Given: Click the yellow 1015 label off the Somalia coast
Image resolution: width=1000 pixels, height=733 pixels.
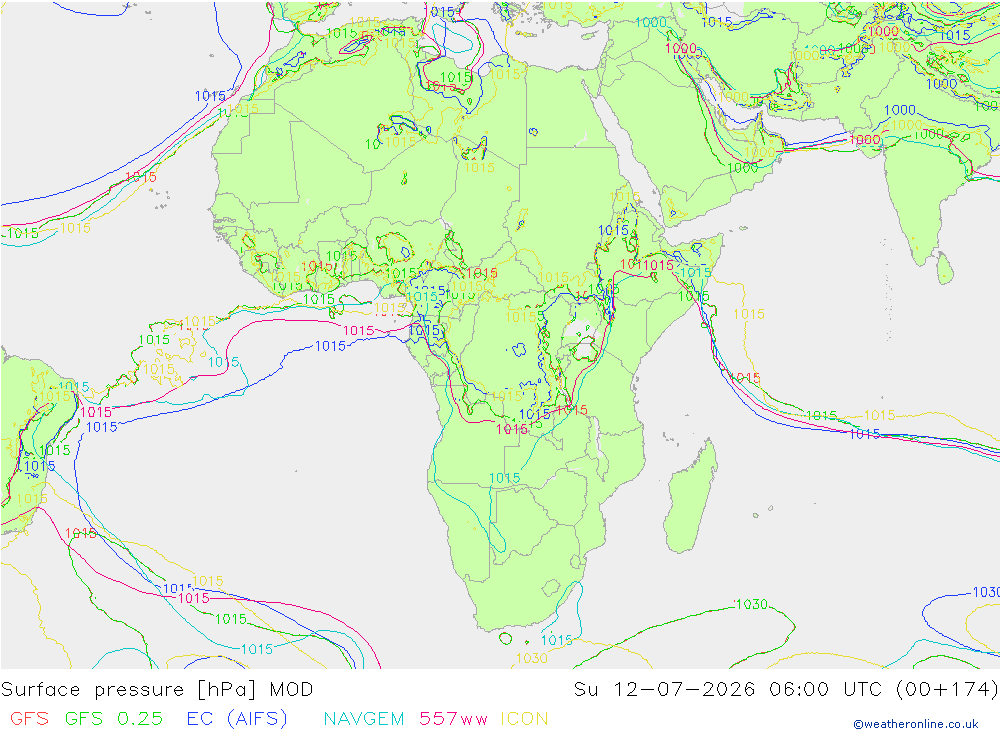Looking at the screenshot, I should (749, 314).
